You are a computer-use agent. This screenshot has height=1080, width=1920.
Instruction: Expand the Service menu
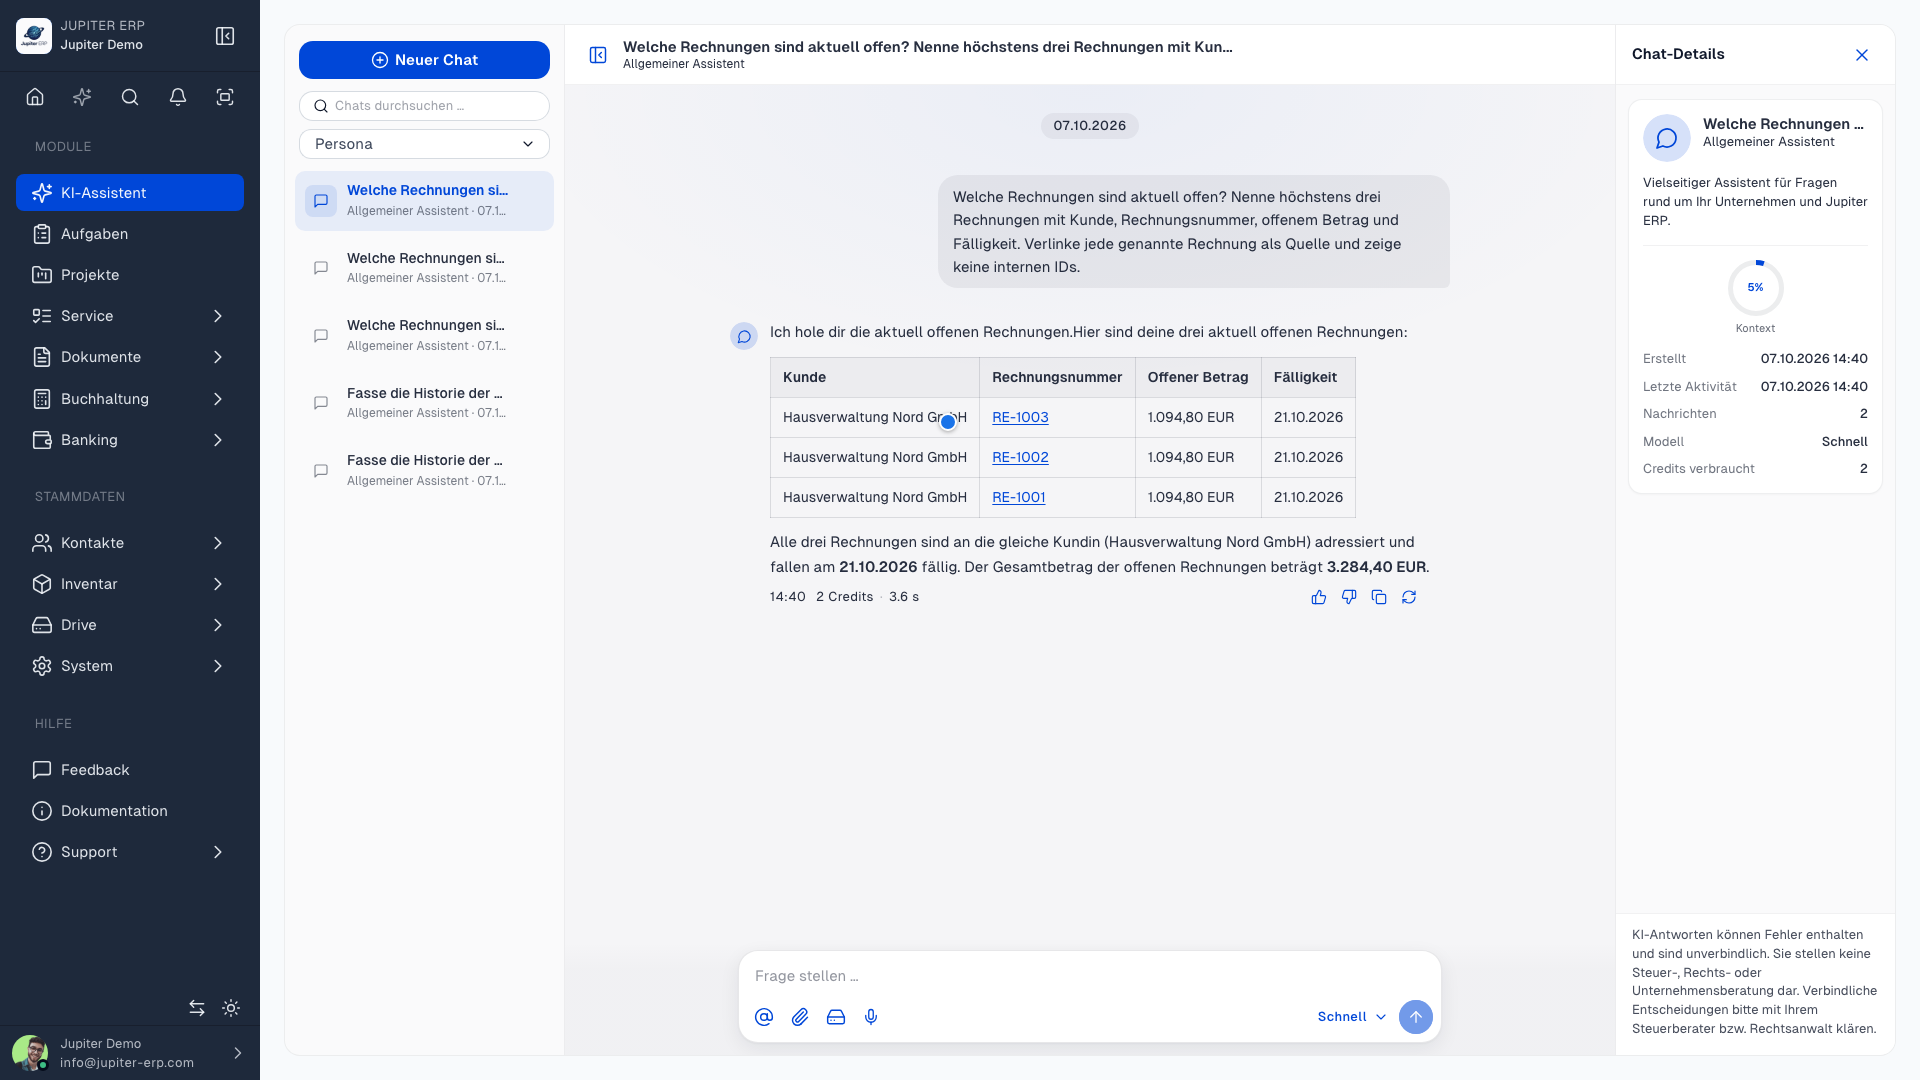pos(130,316)
